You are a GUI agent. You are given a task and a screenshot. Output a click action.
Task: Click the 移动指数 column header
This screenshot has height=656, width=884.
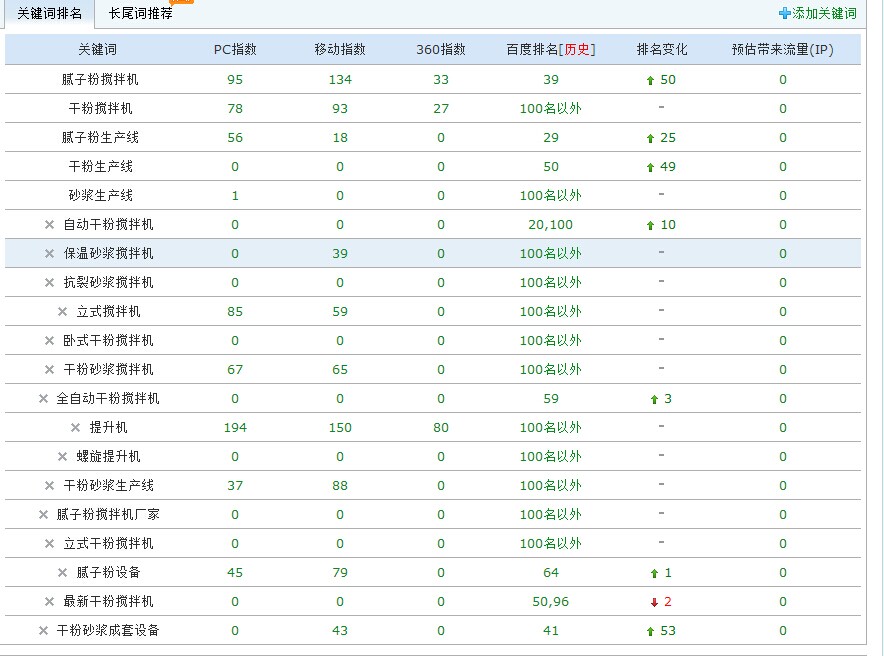tap(340, 50)
